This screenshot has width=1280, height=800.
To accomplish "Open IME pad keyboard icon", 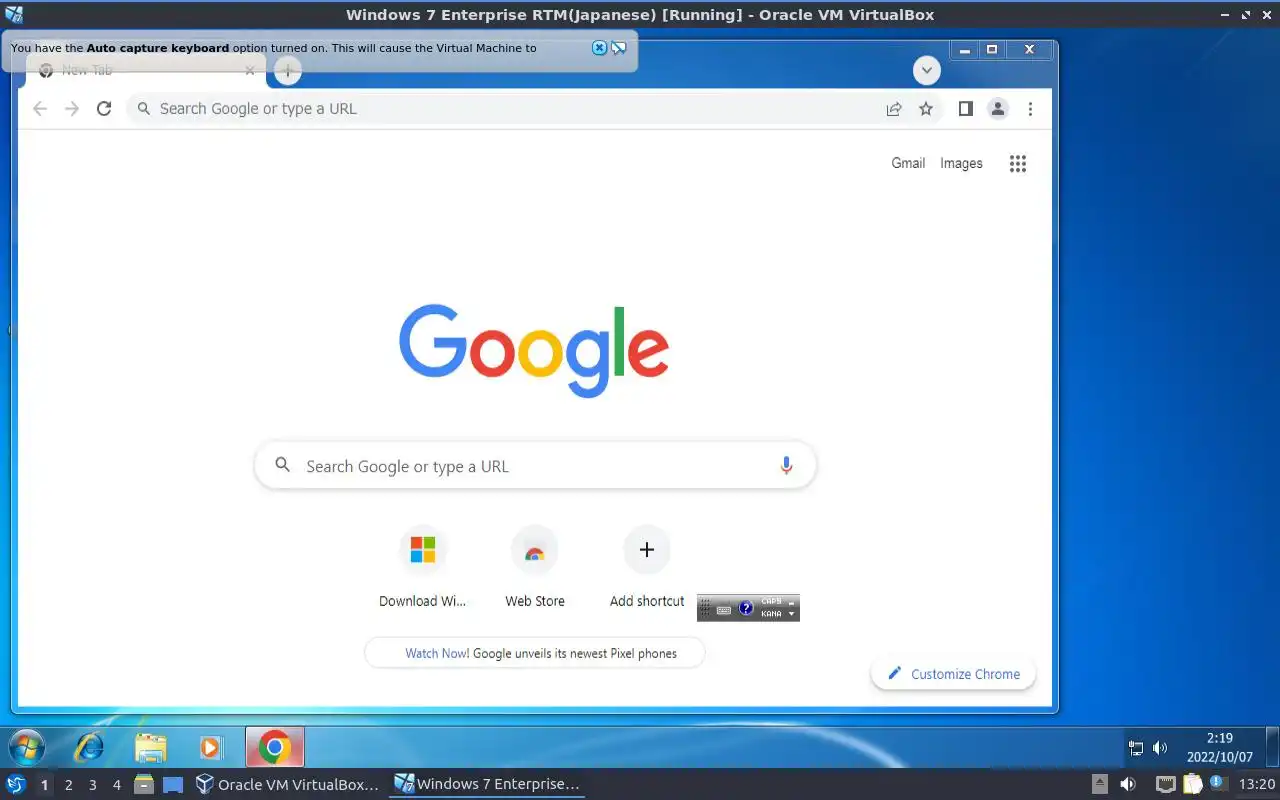I will tap(724, 609).
